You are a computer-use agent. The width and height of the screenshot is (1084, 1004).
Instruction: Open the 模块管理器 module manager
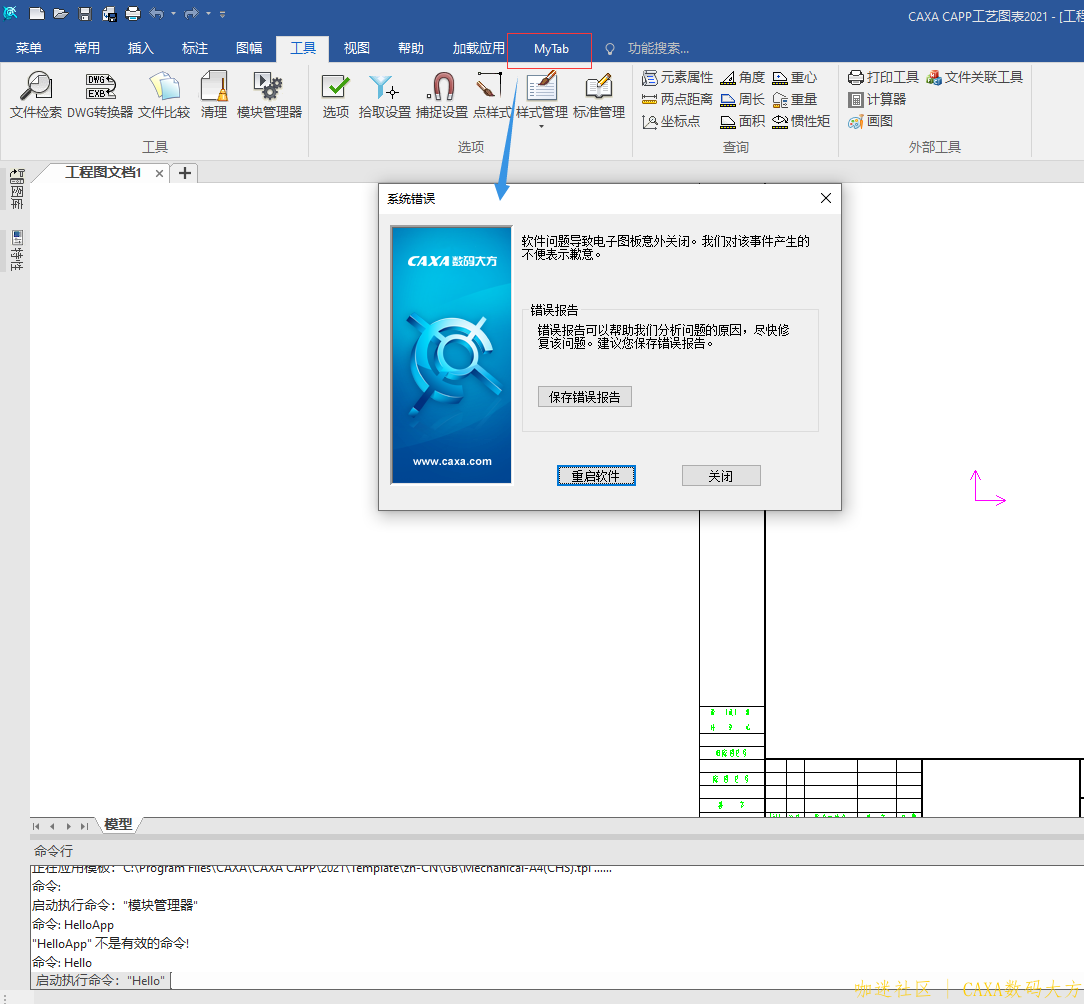point(269,95)
